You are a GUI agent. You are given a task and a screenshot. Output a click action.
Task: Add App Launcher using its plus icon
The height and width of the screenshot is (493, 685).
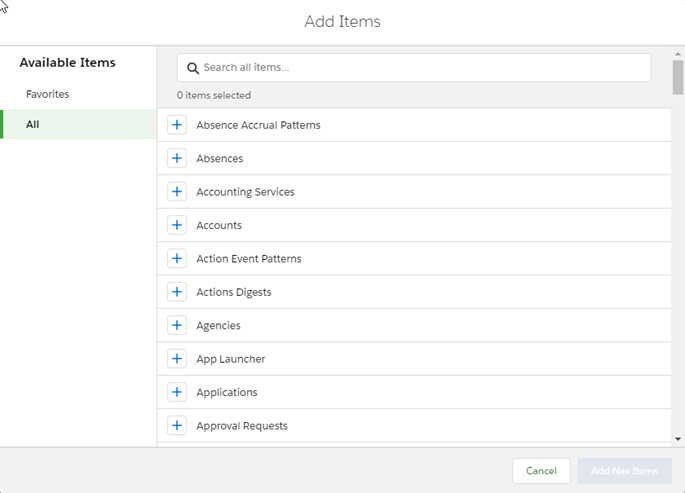(177, 358)
